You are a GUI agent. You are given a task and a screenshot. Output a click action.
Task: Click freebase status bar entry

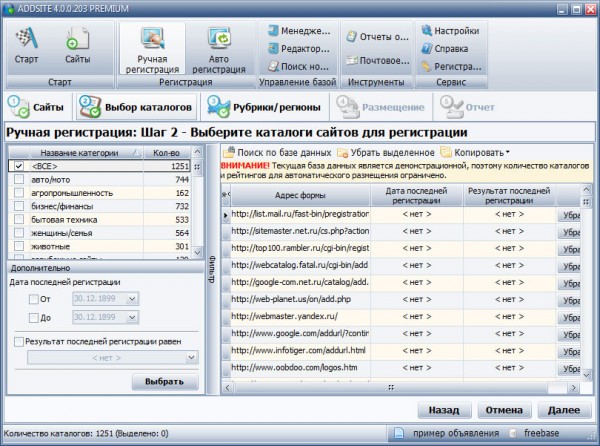(x=534, y=433)
